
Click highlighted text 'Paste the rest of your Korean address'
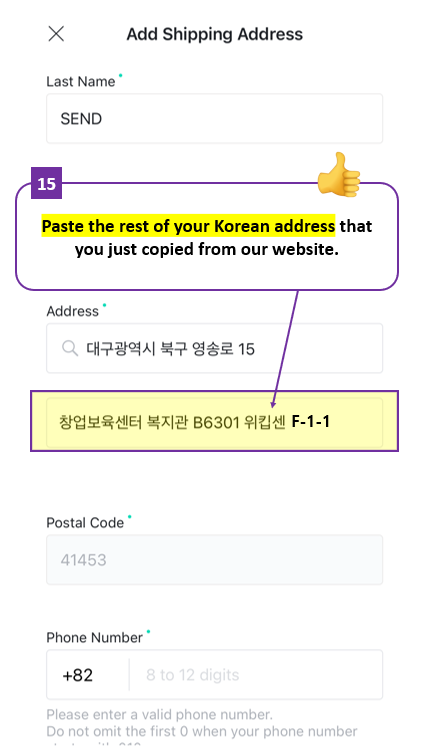[188, 226]
